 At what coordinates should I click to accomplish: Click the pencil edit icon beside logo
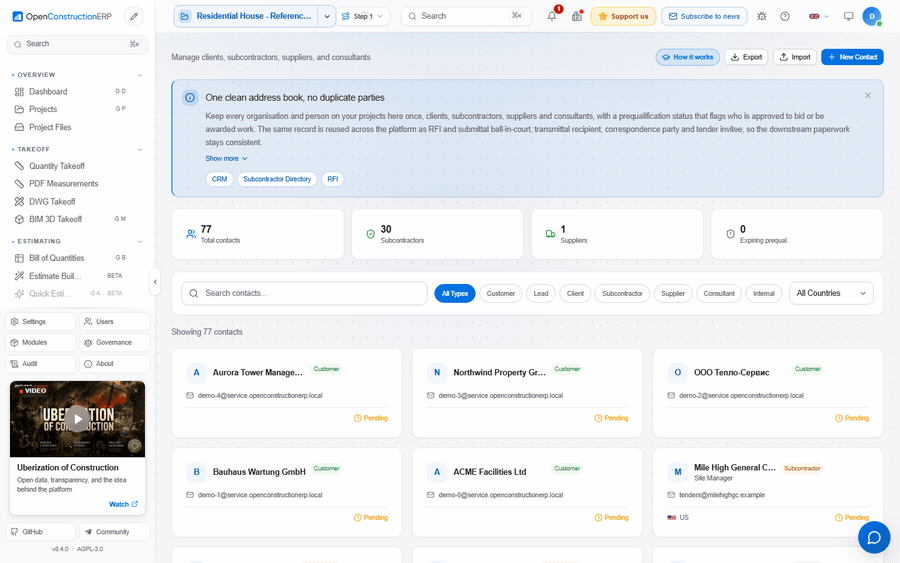(x=134, y=17)
